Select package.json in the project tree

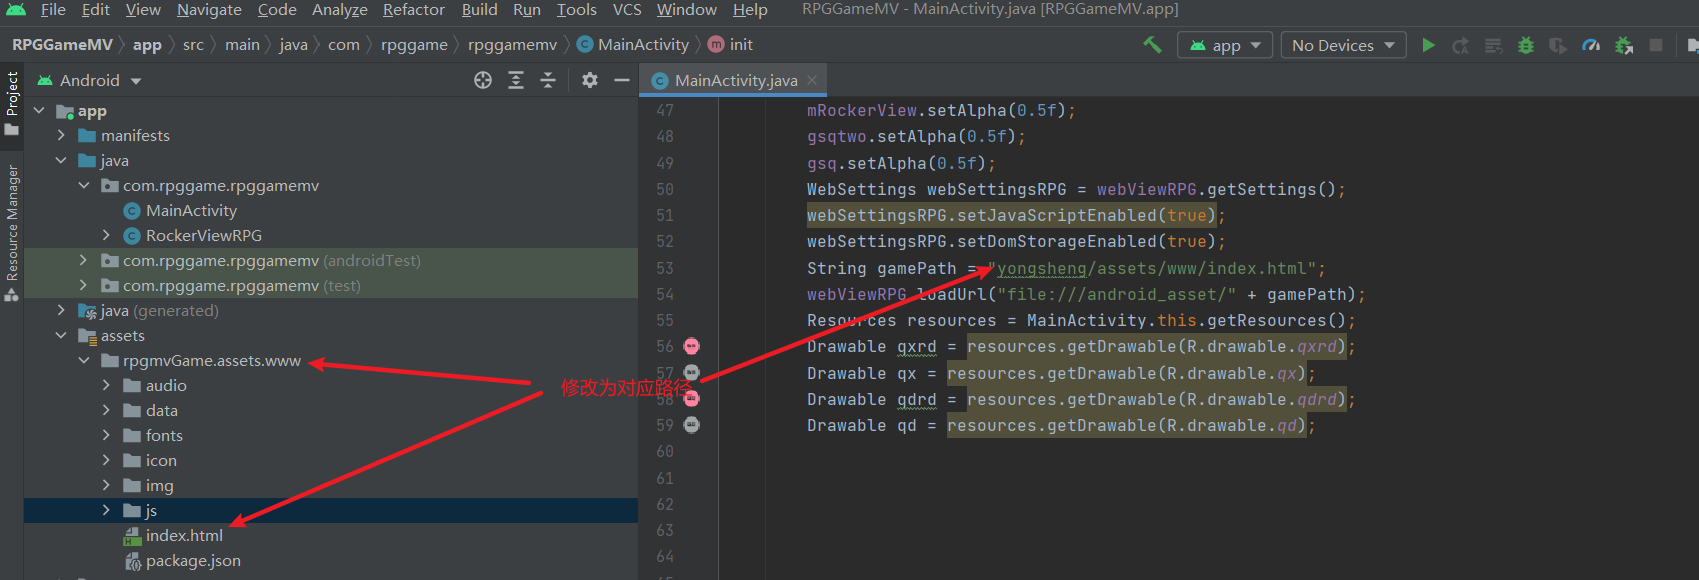point(193,560)
